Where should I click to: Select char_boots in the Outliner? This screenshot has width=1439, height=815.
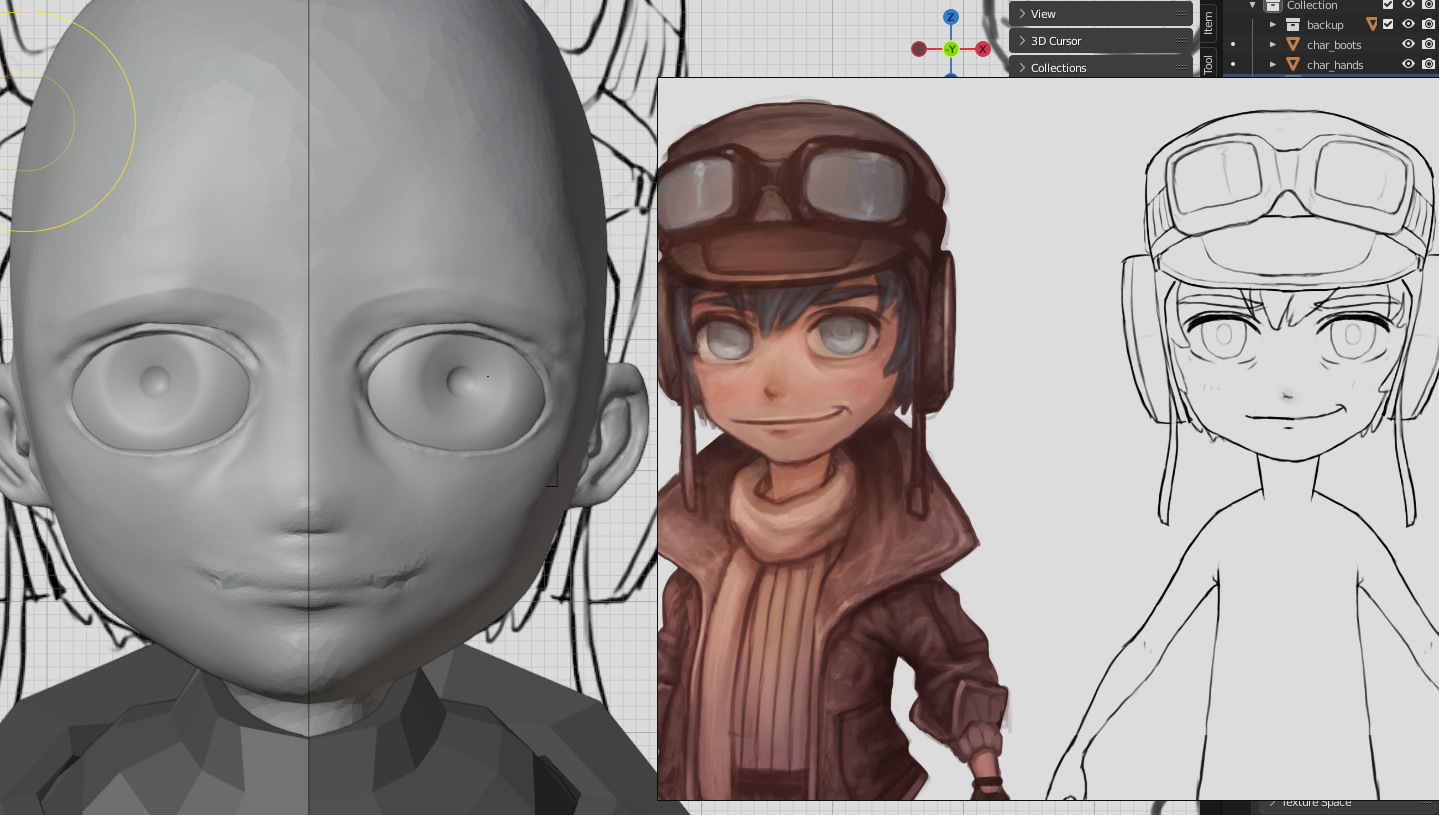click(x=1334, y=45)
